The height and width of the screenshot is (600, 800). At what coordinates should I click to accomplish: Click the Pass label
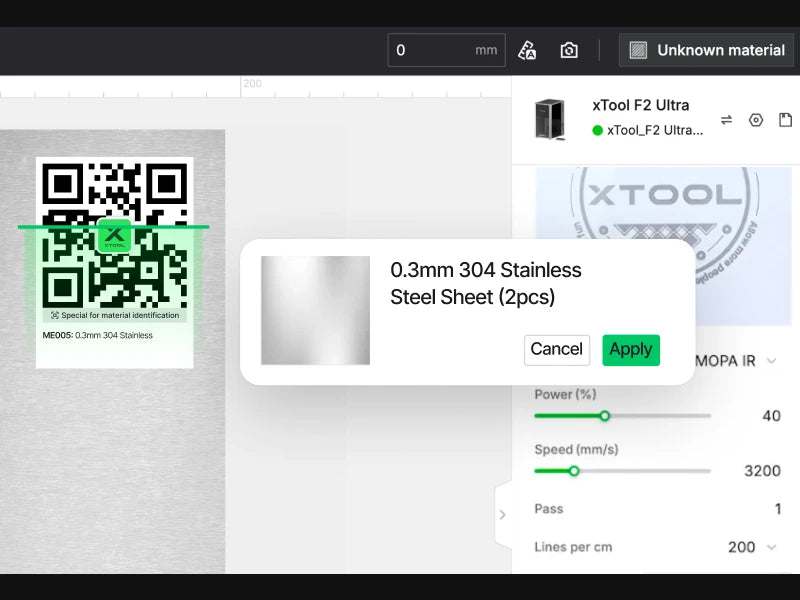click(x=549, y=509)
